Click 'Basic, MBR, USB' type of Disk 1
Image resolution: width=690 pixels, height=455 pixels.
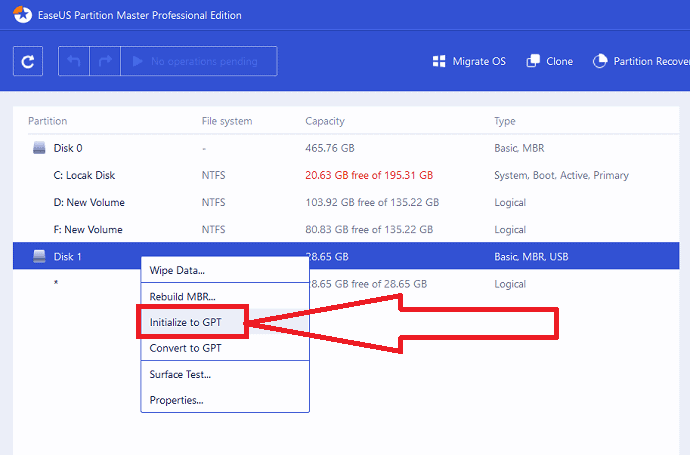click(x=531, y=257)
